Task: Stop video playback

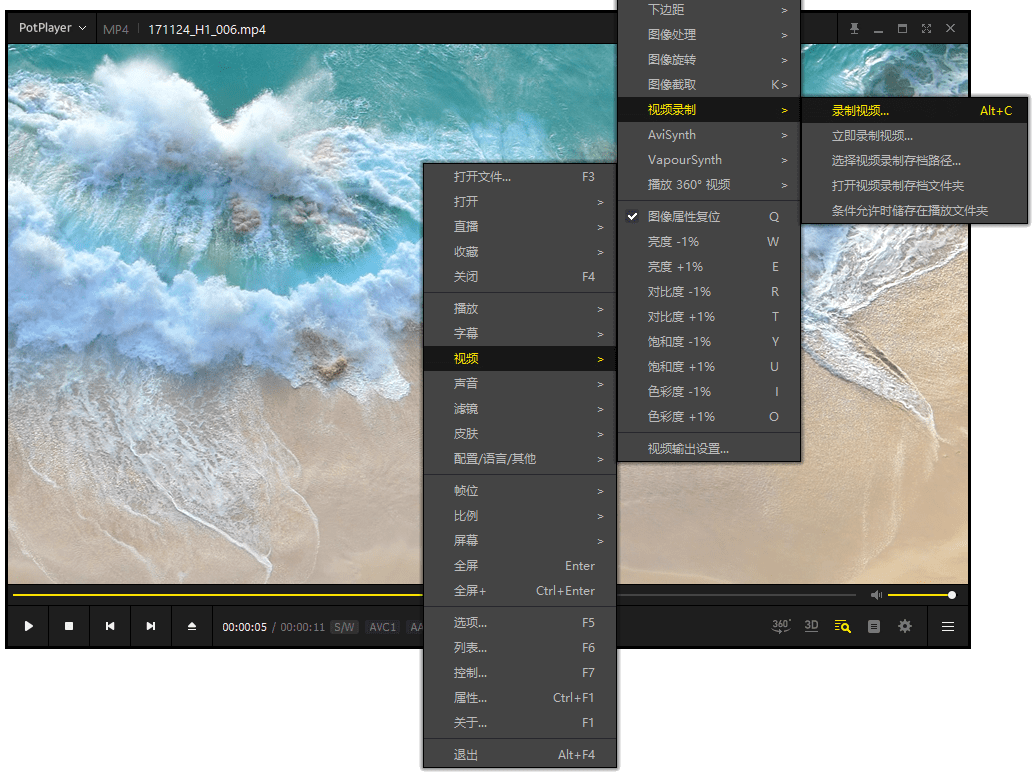Action: (69, 626)
